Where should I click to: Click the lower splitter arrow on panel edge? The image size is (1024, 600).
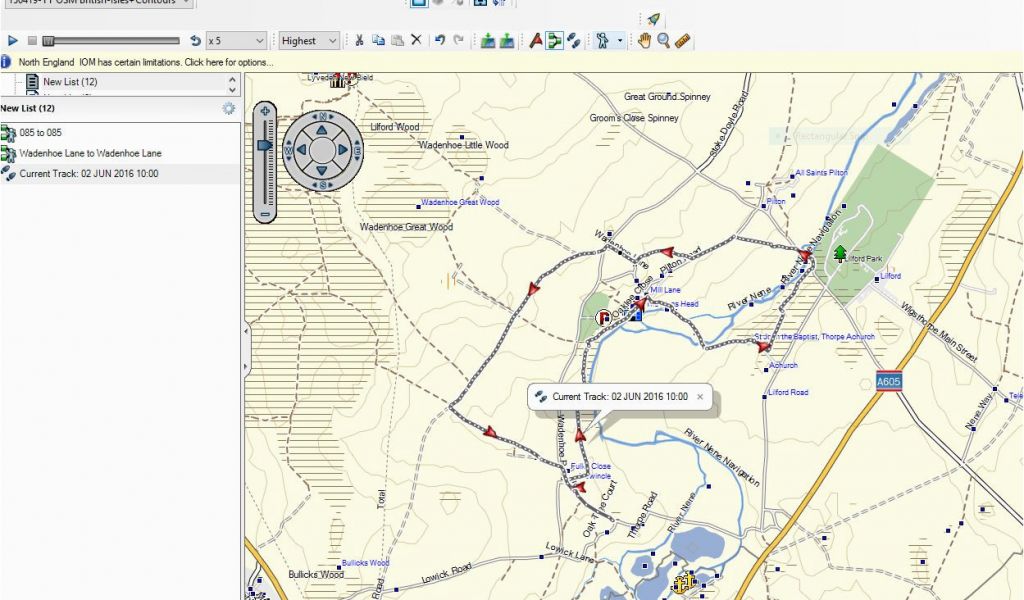coord(246,366)
